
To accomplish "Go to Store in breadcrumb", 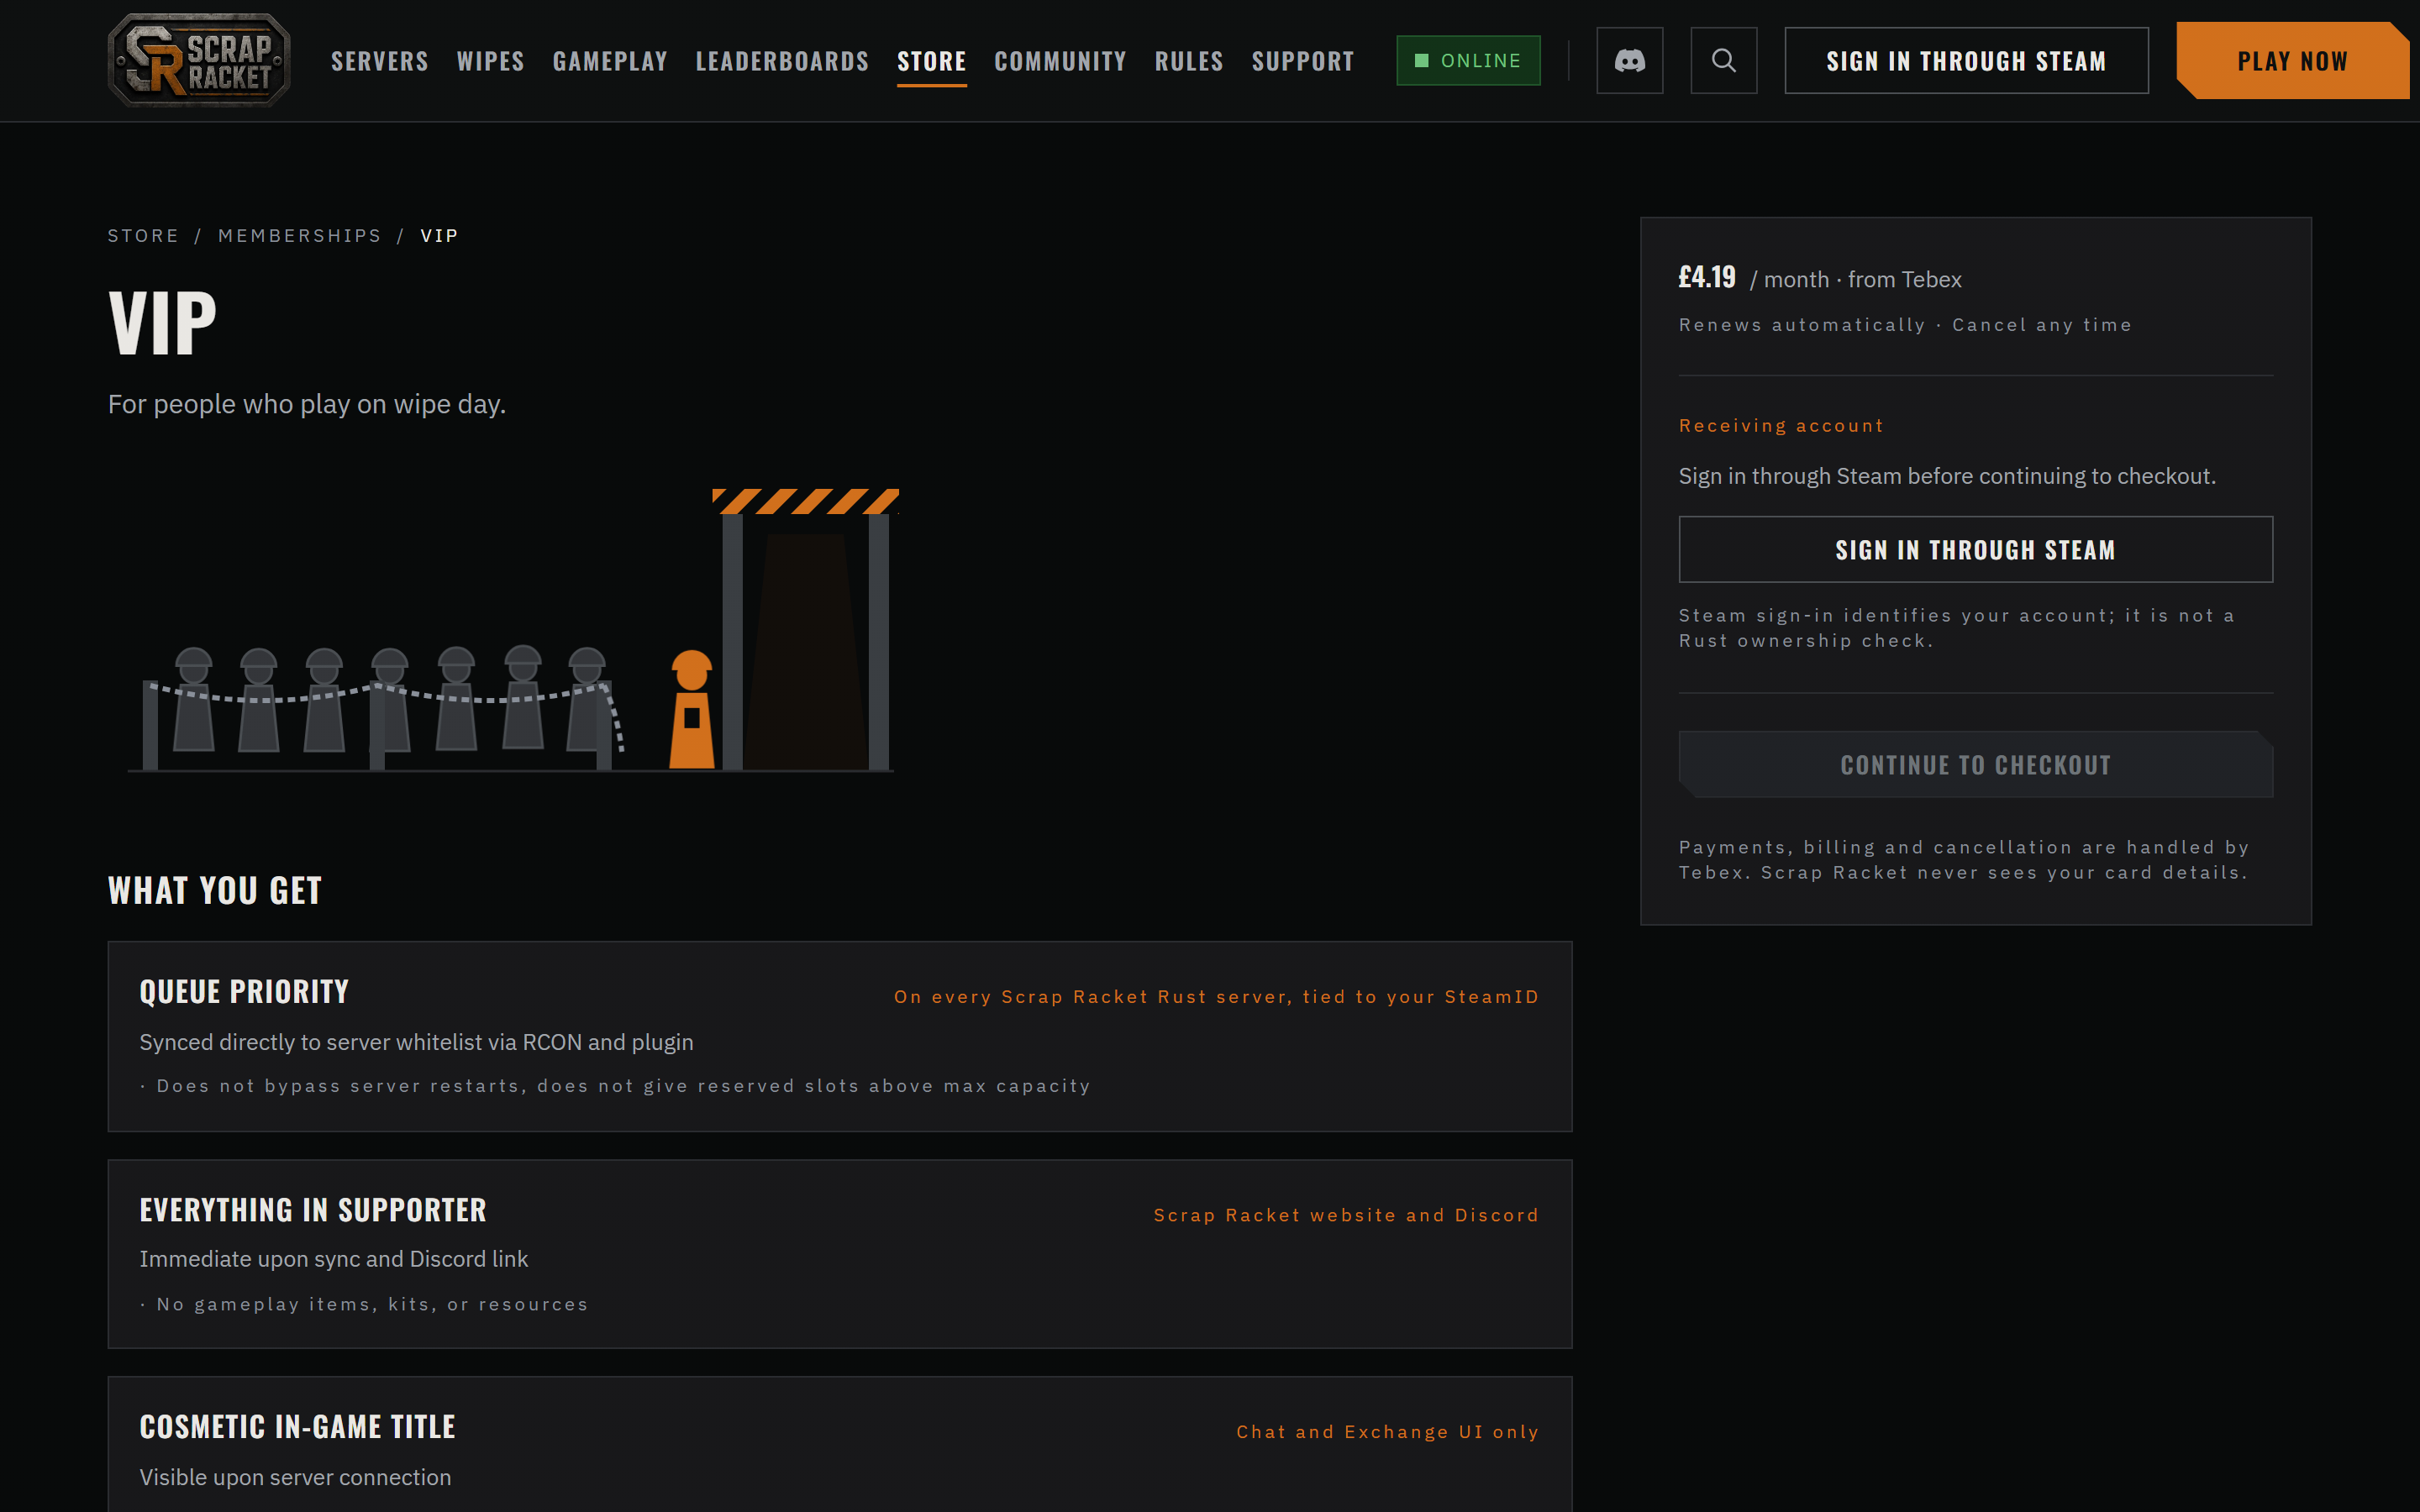I will pos(143,236).
